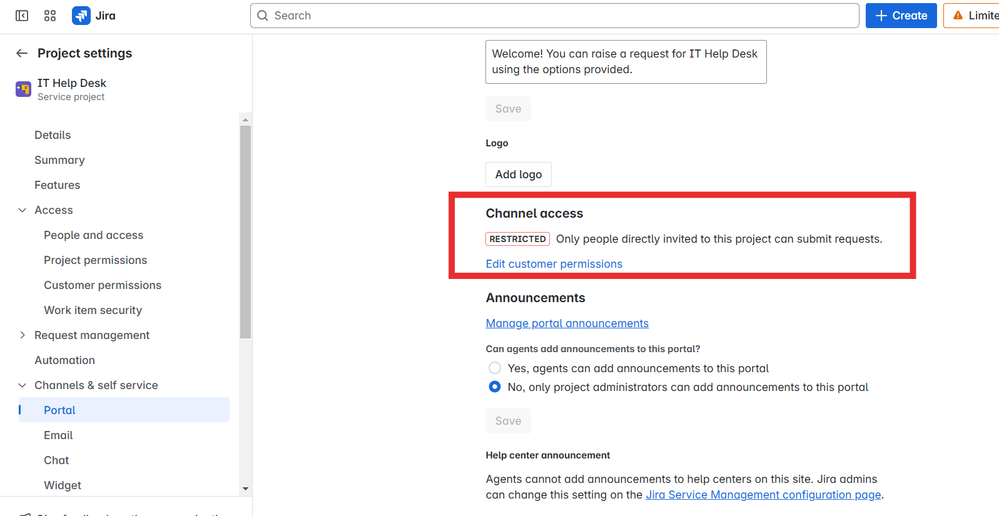
Task: Open Project permissions
Action: (96, 260)
